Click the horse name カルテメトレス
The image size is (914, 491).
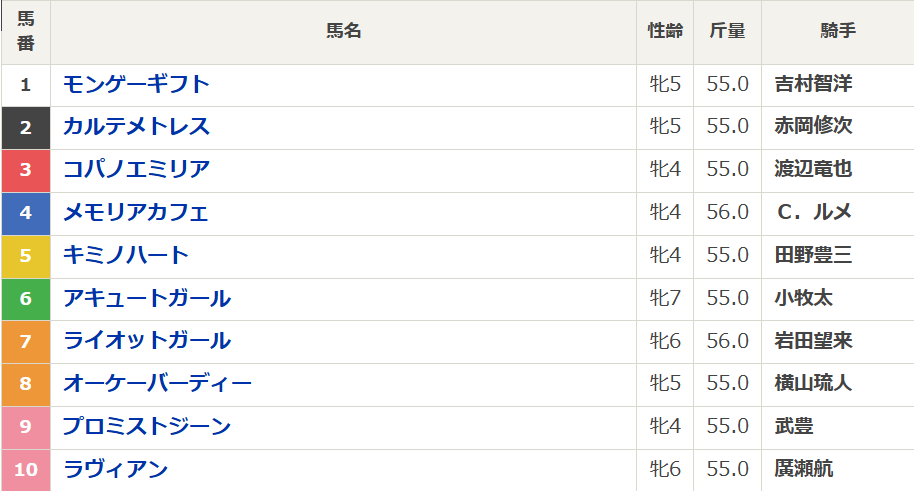(x=136, y=126)
